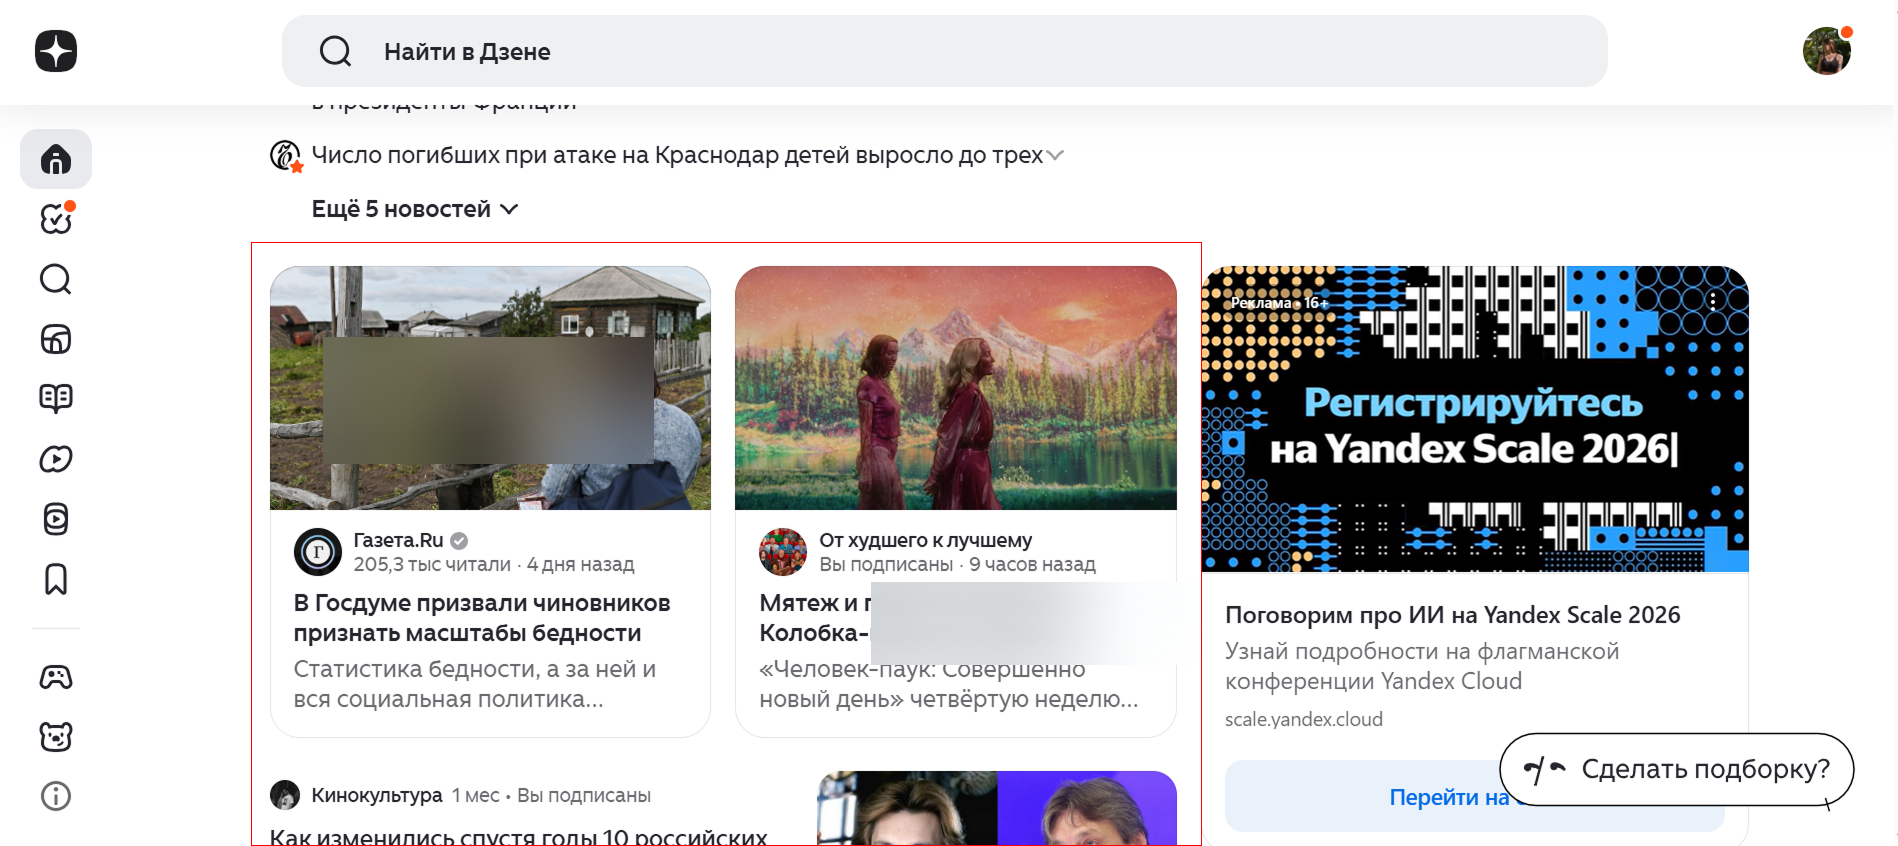1898x846 pixels.
Task: Open the short clips icon in sidebar
Action: click(x=56, y=519)
